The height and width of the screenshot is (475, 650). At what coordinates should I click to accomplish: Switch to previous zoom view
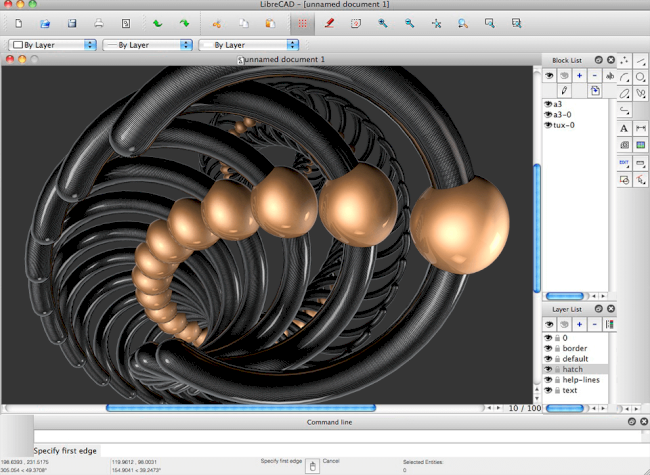click(463, 23)
